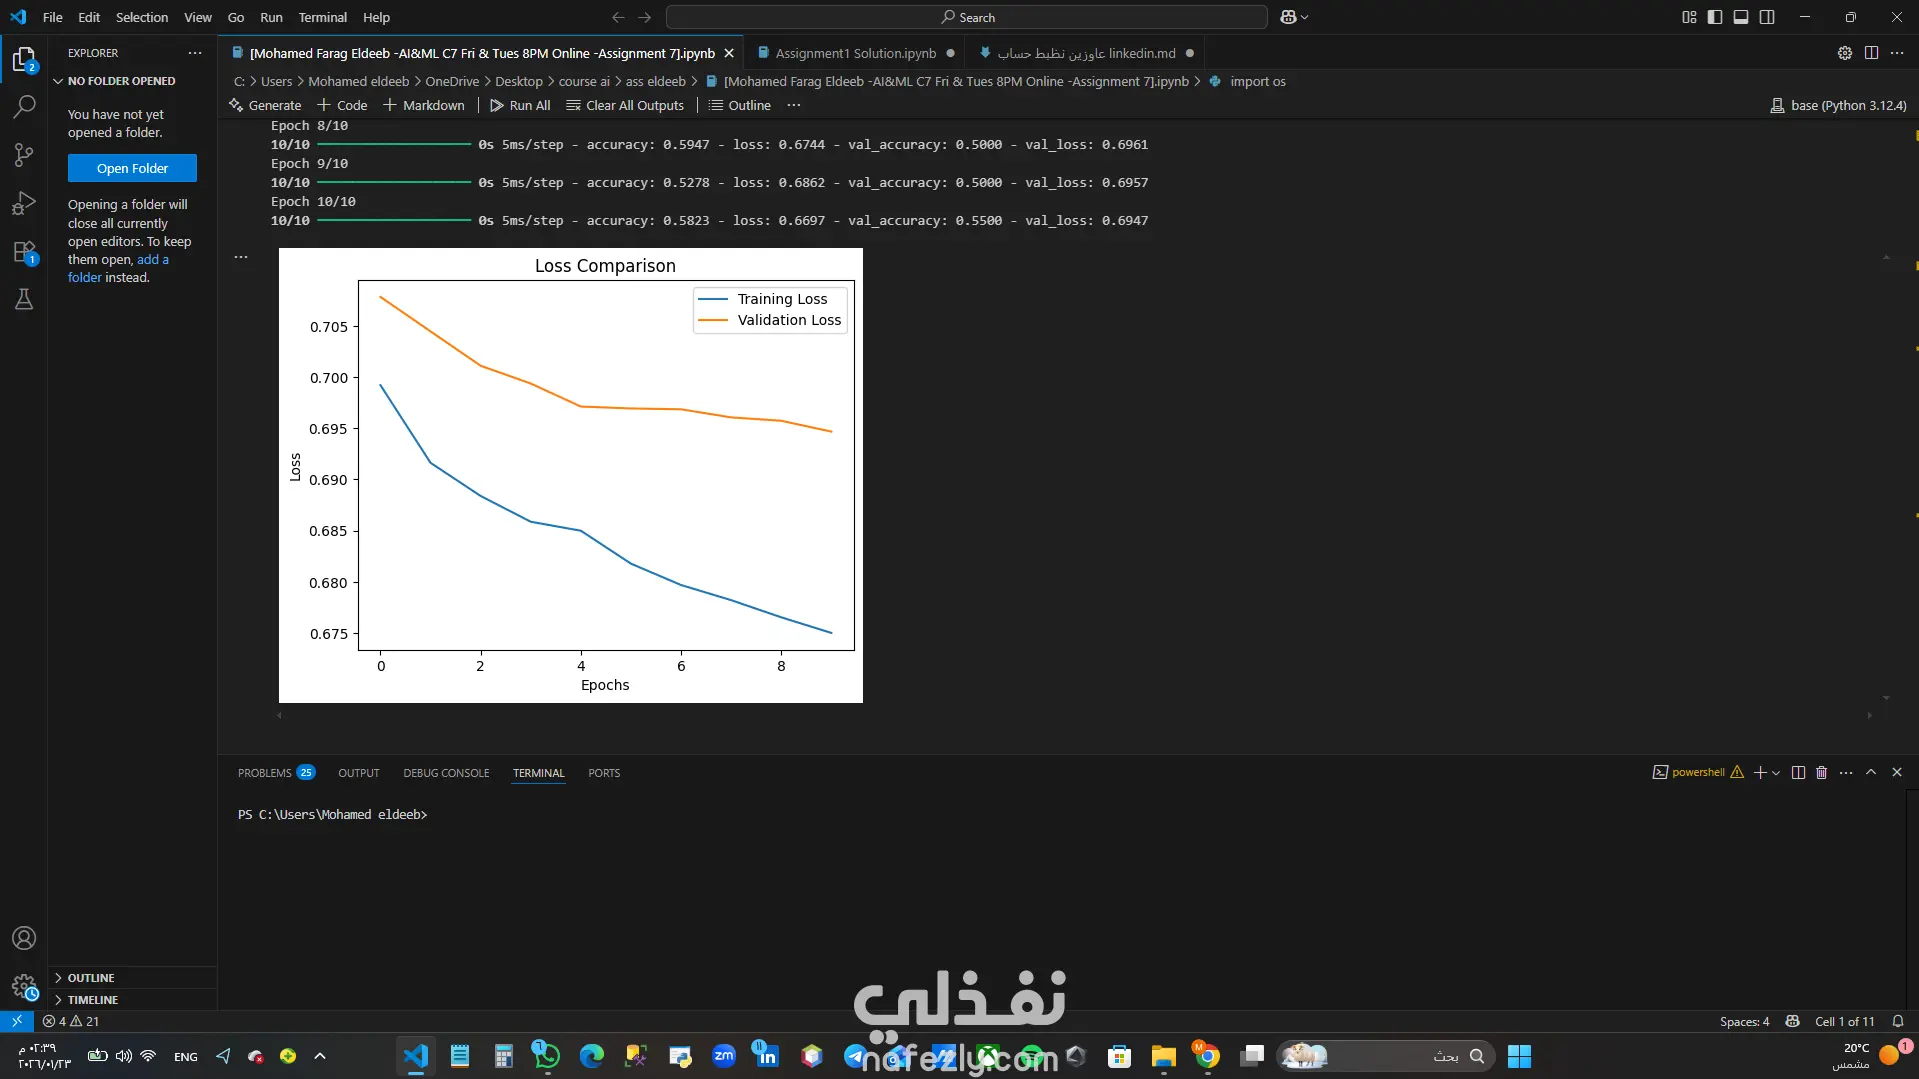Switch to the OUTPUT panel tab

[x=359, y=773]
